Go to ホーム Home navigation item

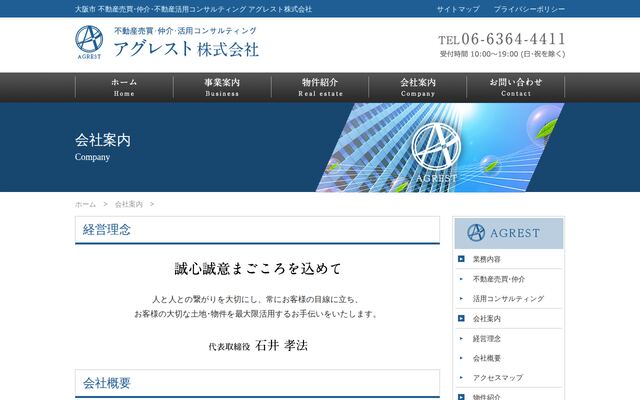[124, 87]
